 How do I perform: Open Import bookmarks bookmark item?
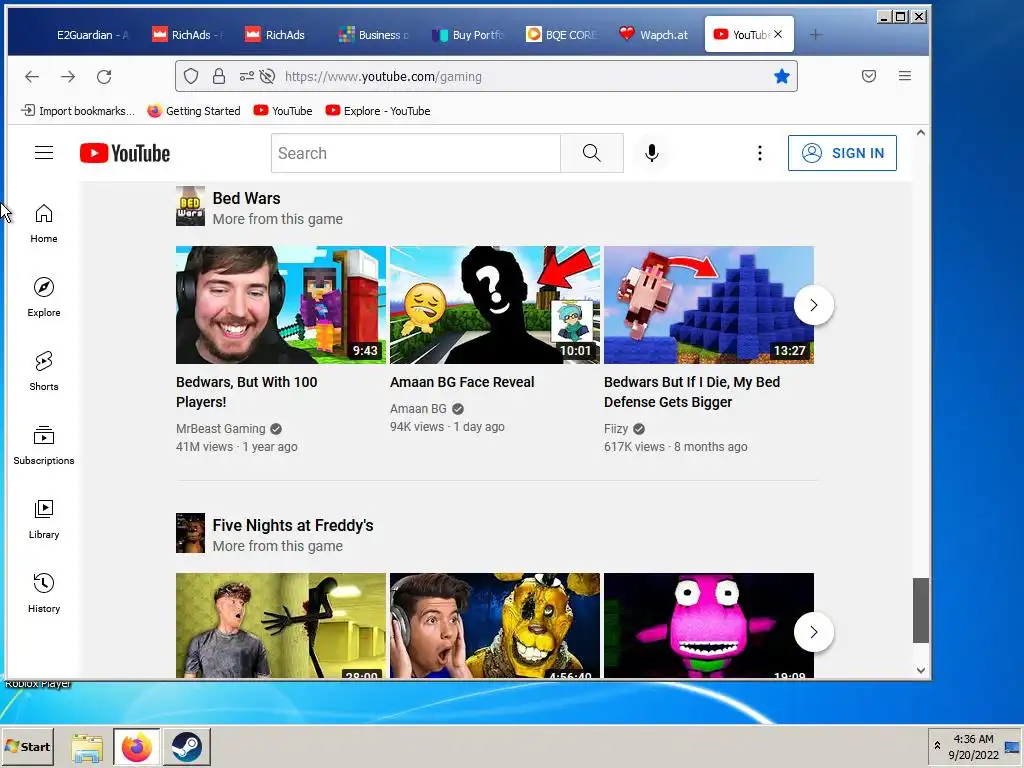[78, 111]
